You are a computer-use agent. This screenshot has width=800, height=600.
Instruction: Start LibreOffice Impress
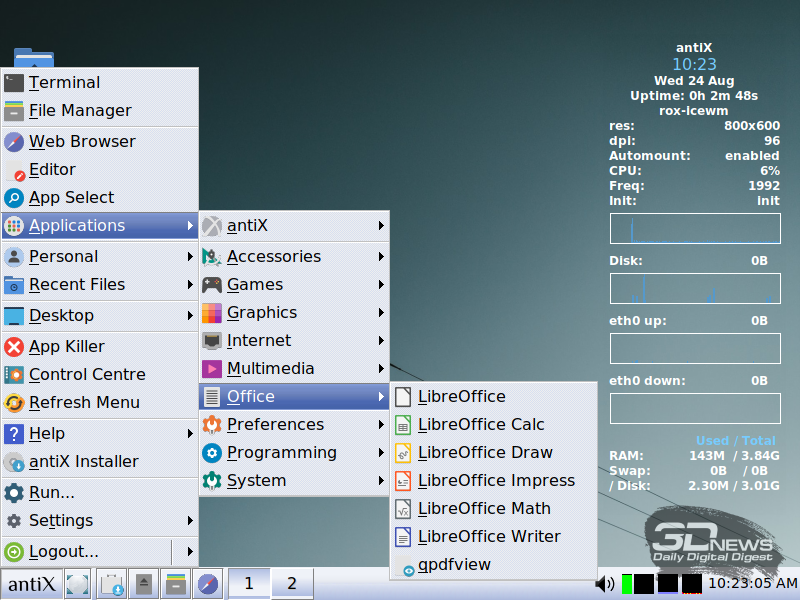click(495, 480)
